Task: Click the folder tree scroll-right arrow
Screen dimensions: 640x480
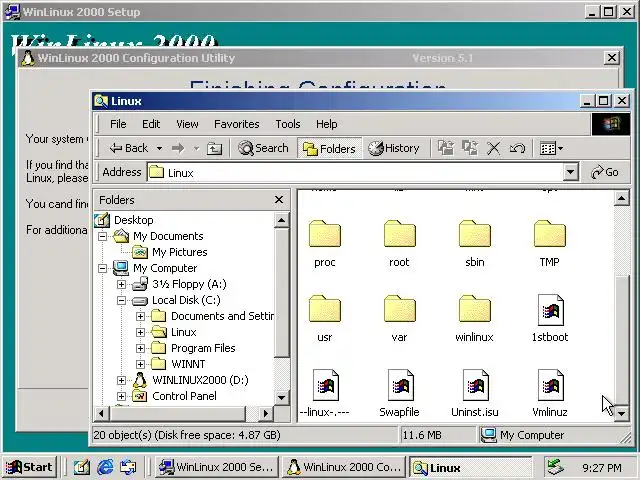Action: 266,413
